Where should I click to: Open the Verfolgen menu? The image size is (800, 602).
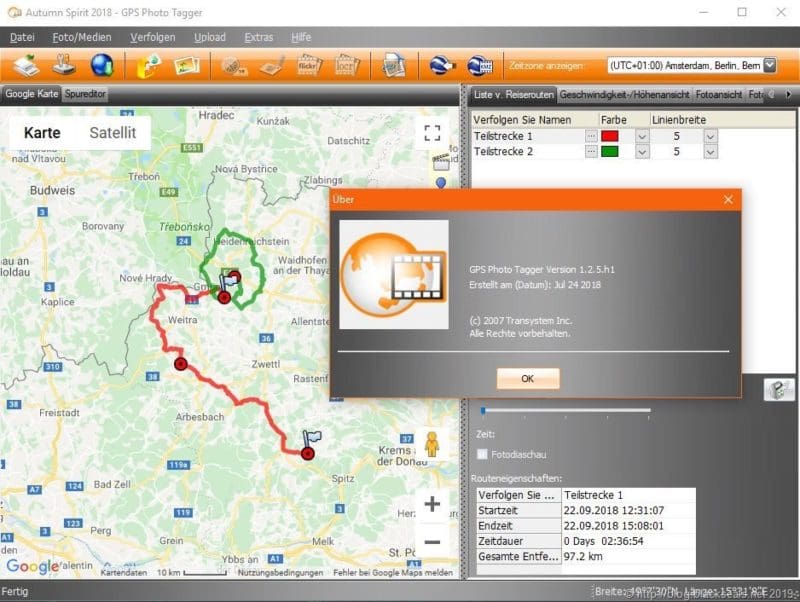coord(153,37)
